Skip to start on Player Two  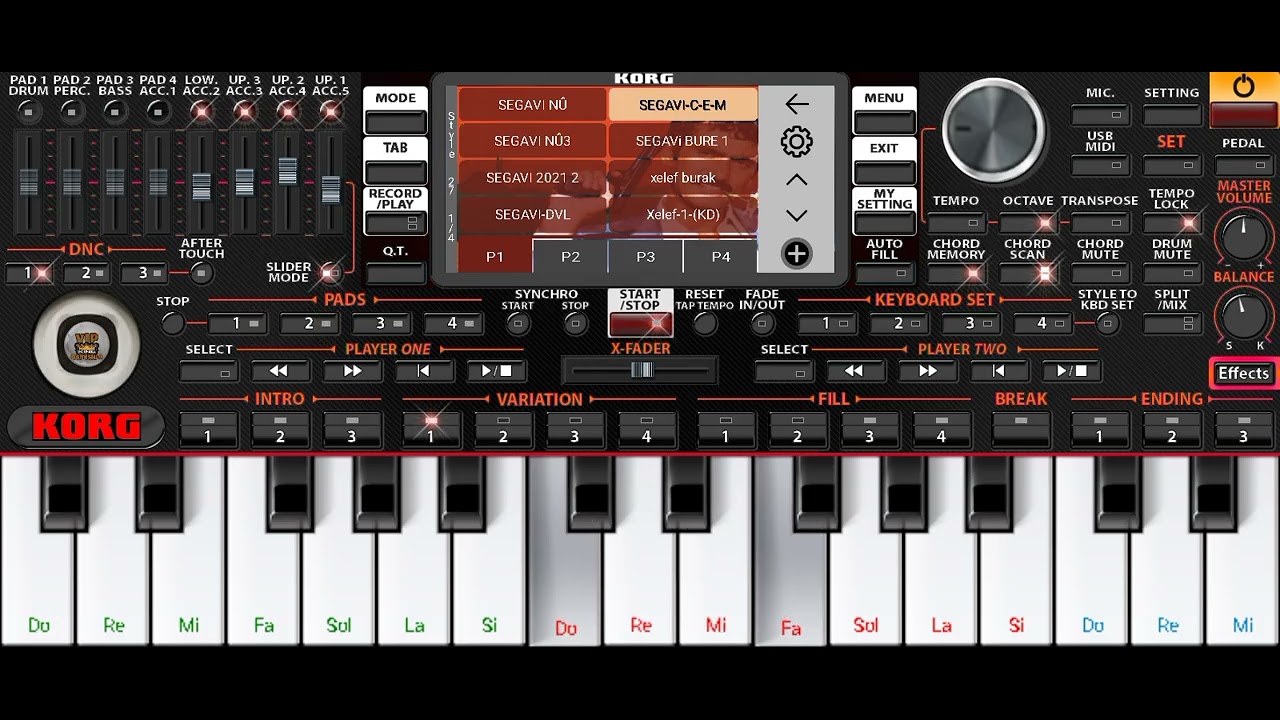[998, 371]
